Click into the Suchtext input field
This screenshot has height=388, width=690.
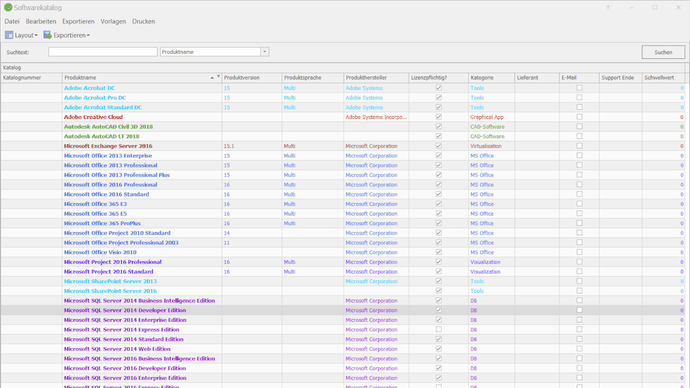pos(103,52)
